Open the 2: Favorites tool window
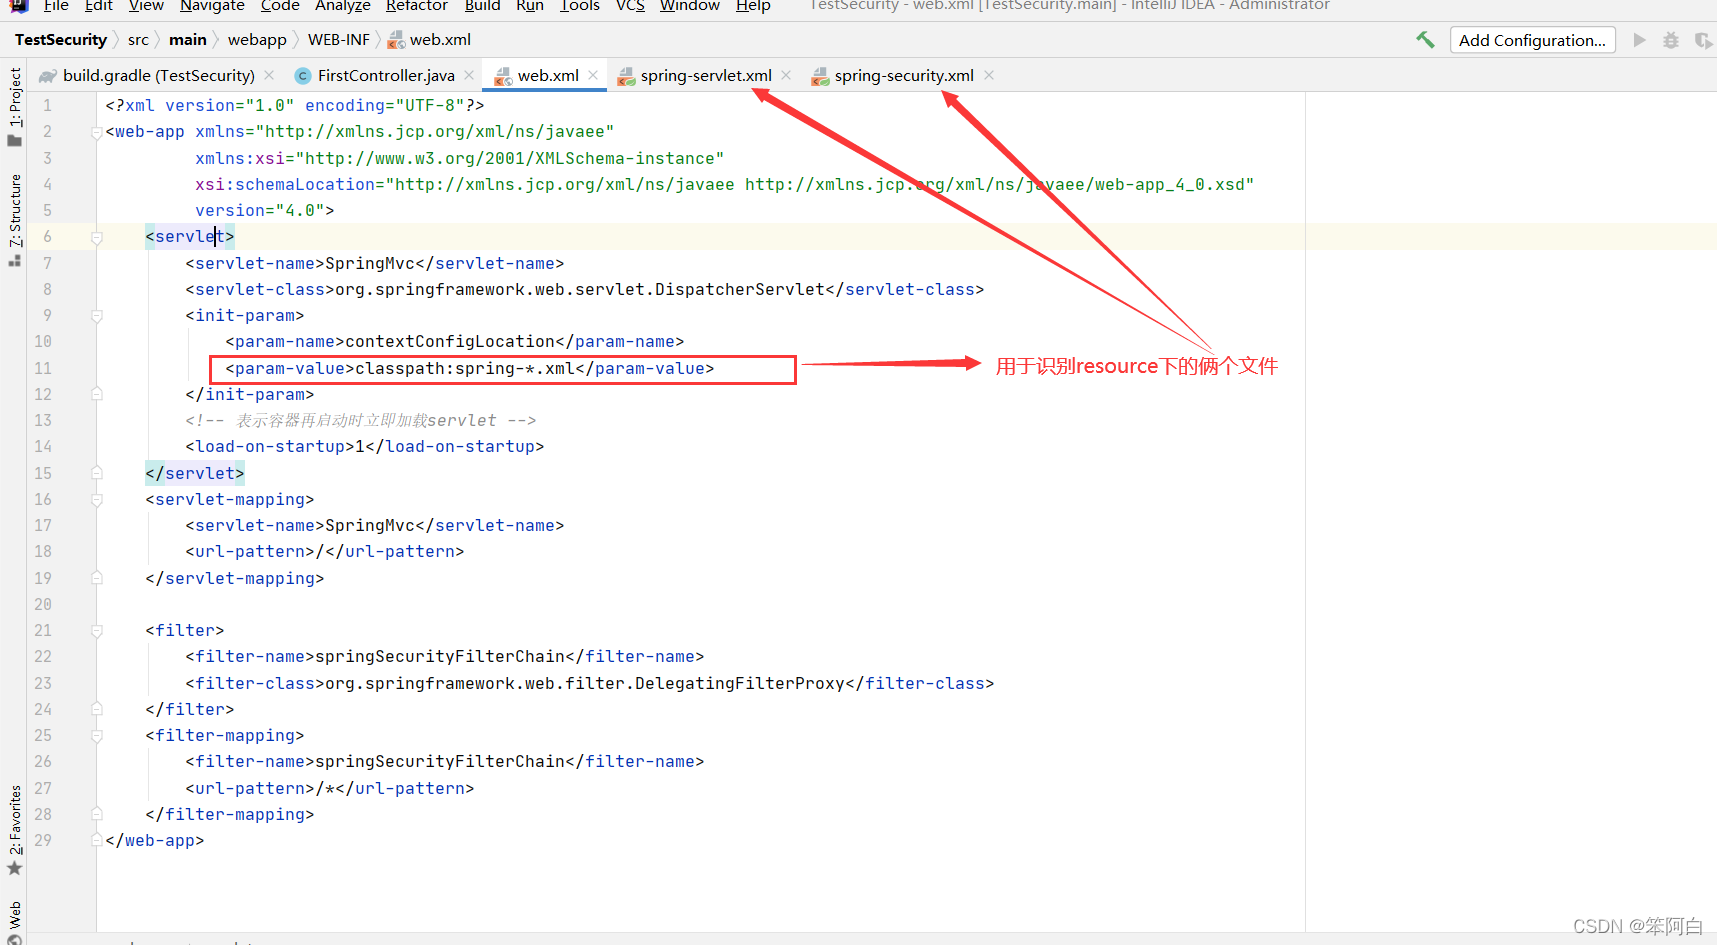The image size is (1717, 945). click(14, 830)
